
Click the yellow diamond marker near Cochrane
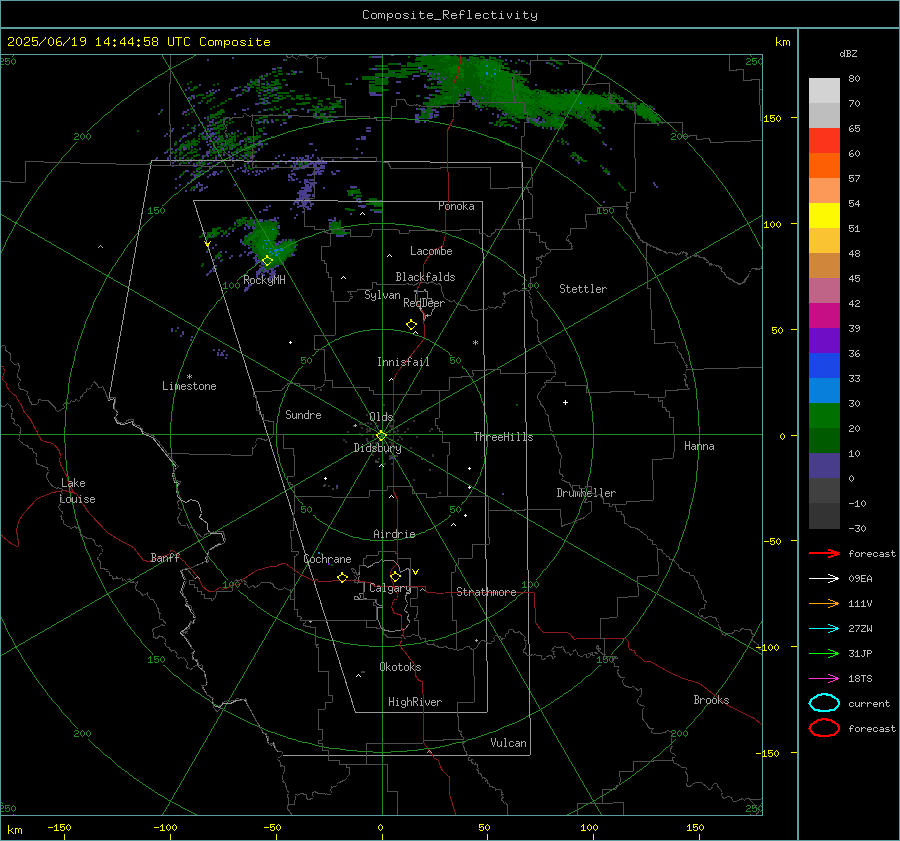342,578
